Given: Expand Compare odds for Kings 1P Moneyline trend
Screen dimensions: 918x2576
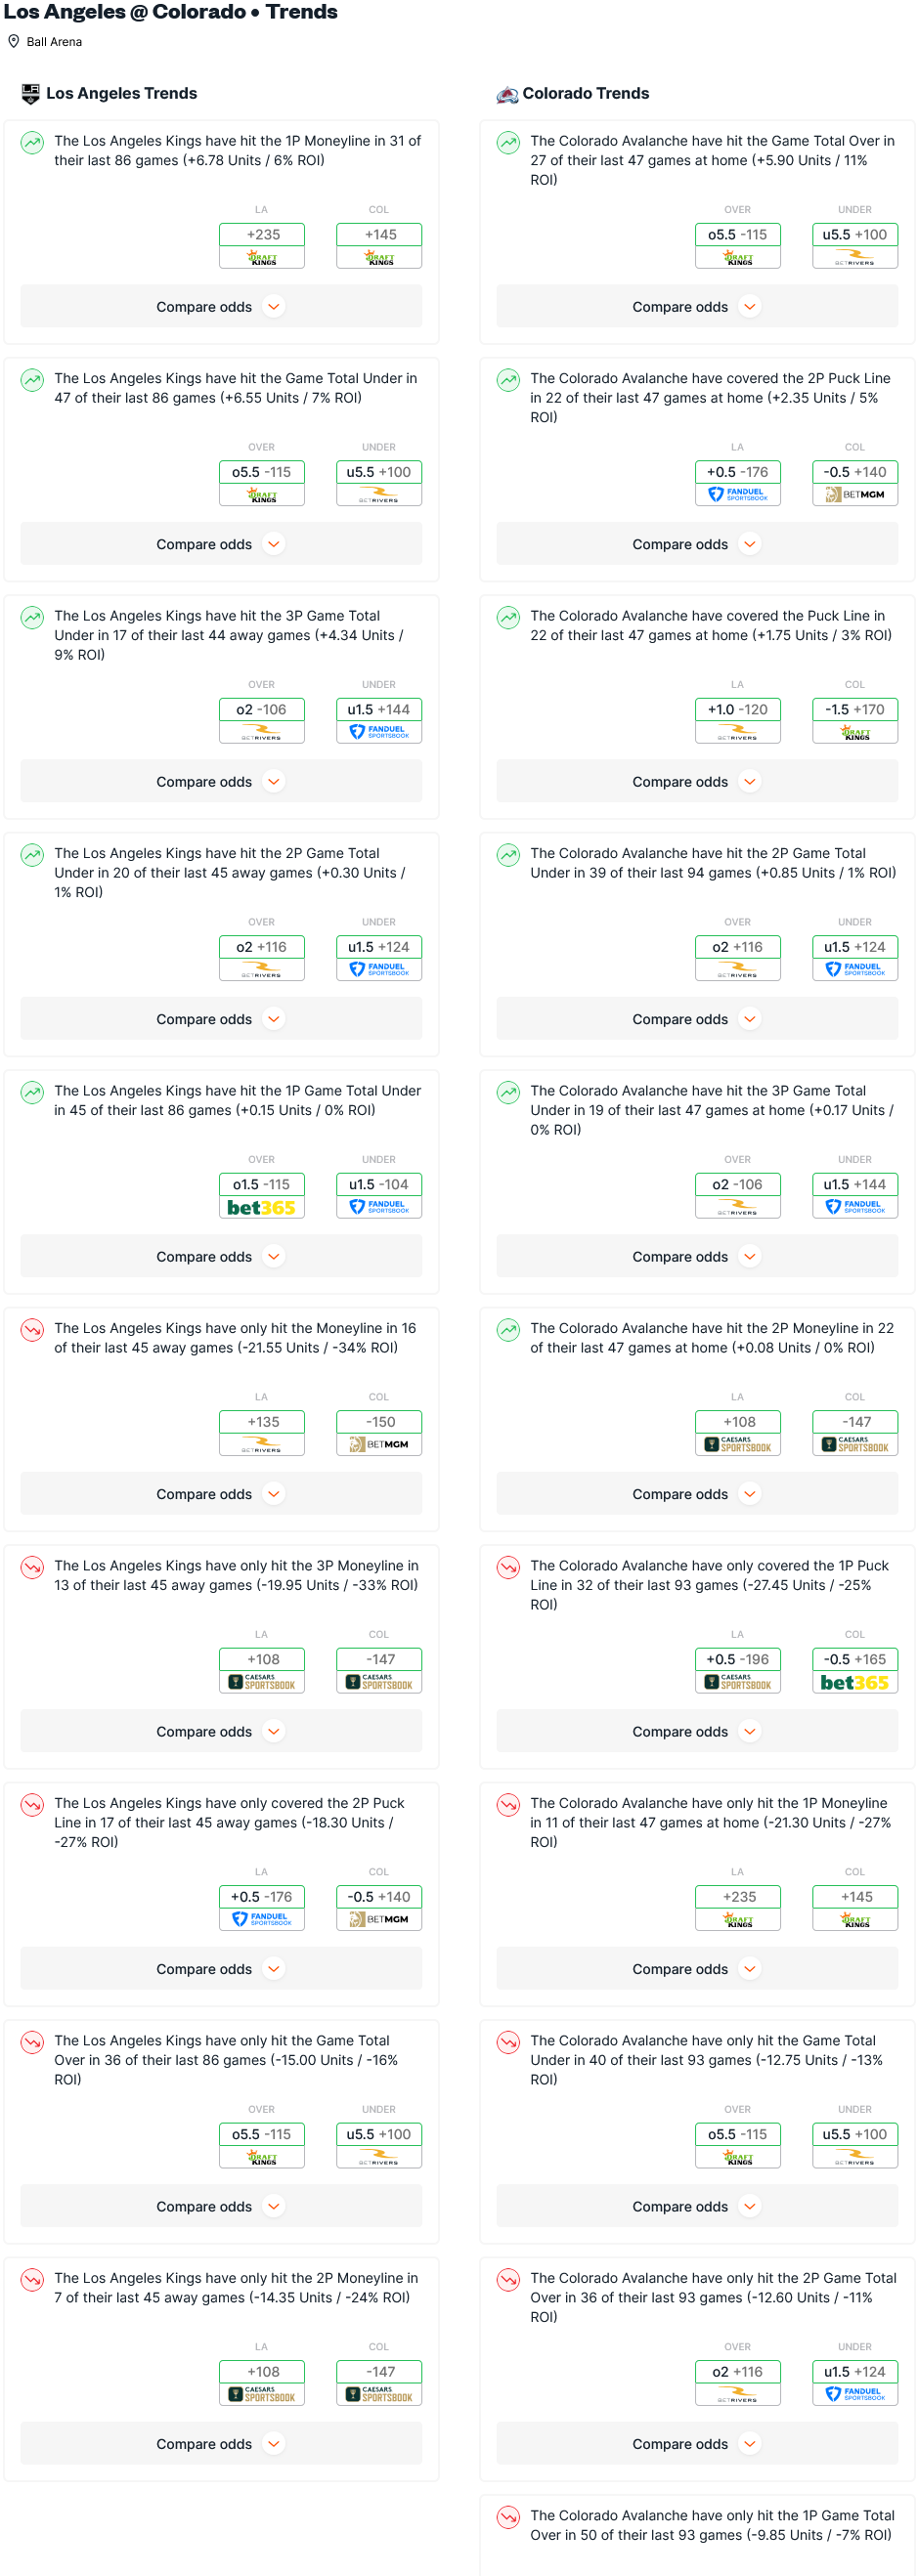Looking at the screenshot, I should (x=221, y=307).
